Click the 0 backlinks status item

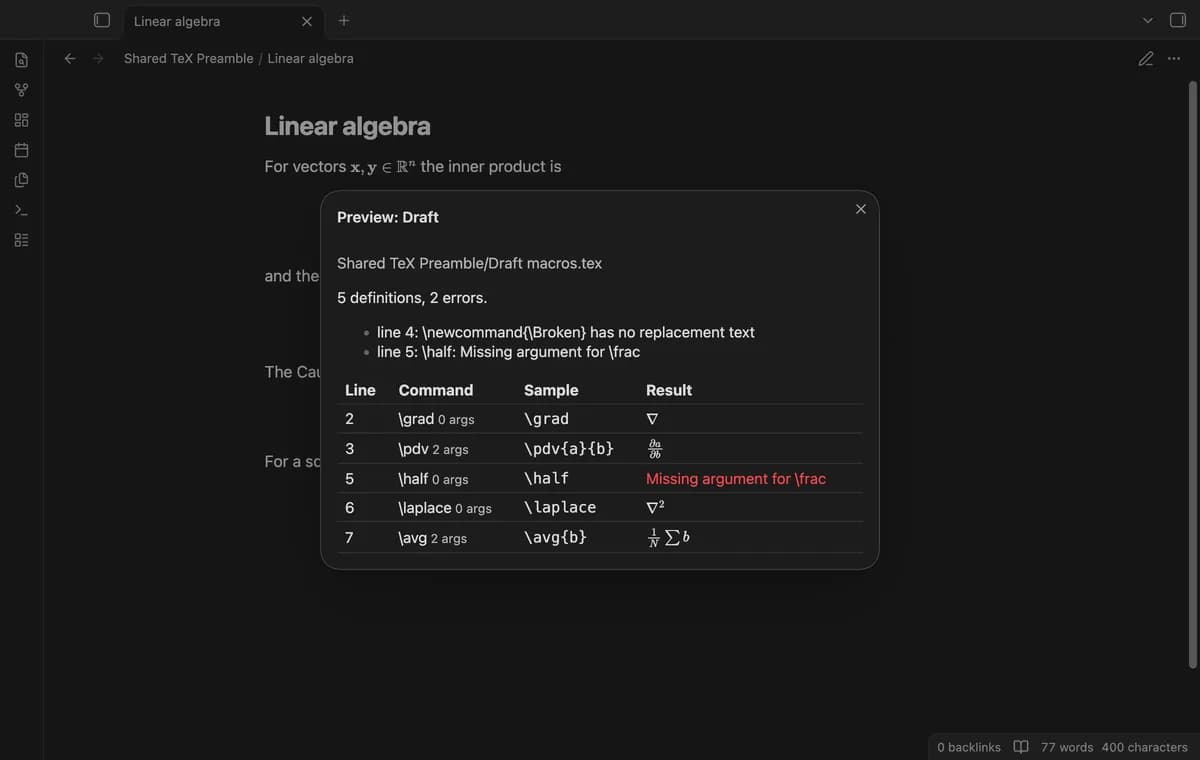tap(969, 747)
